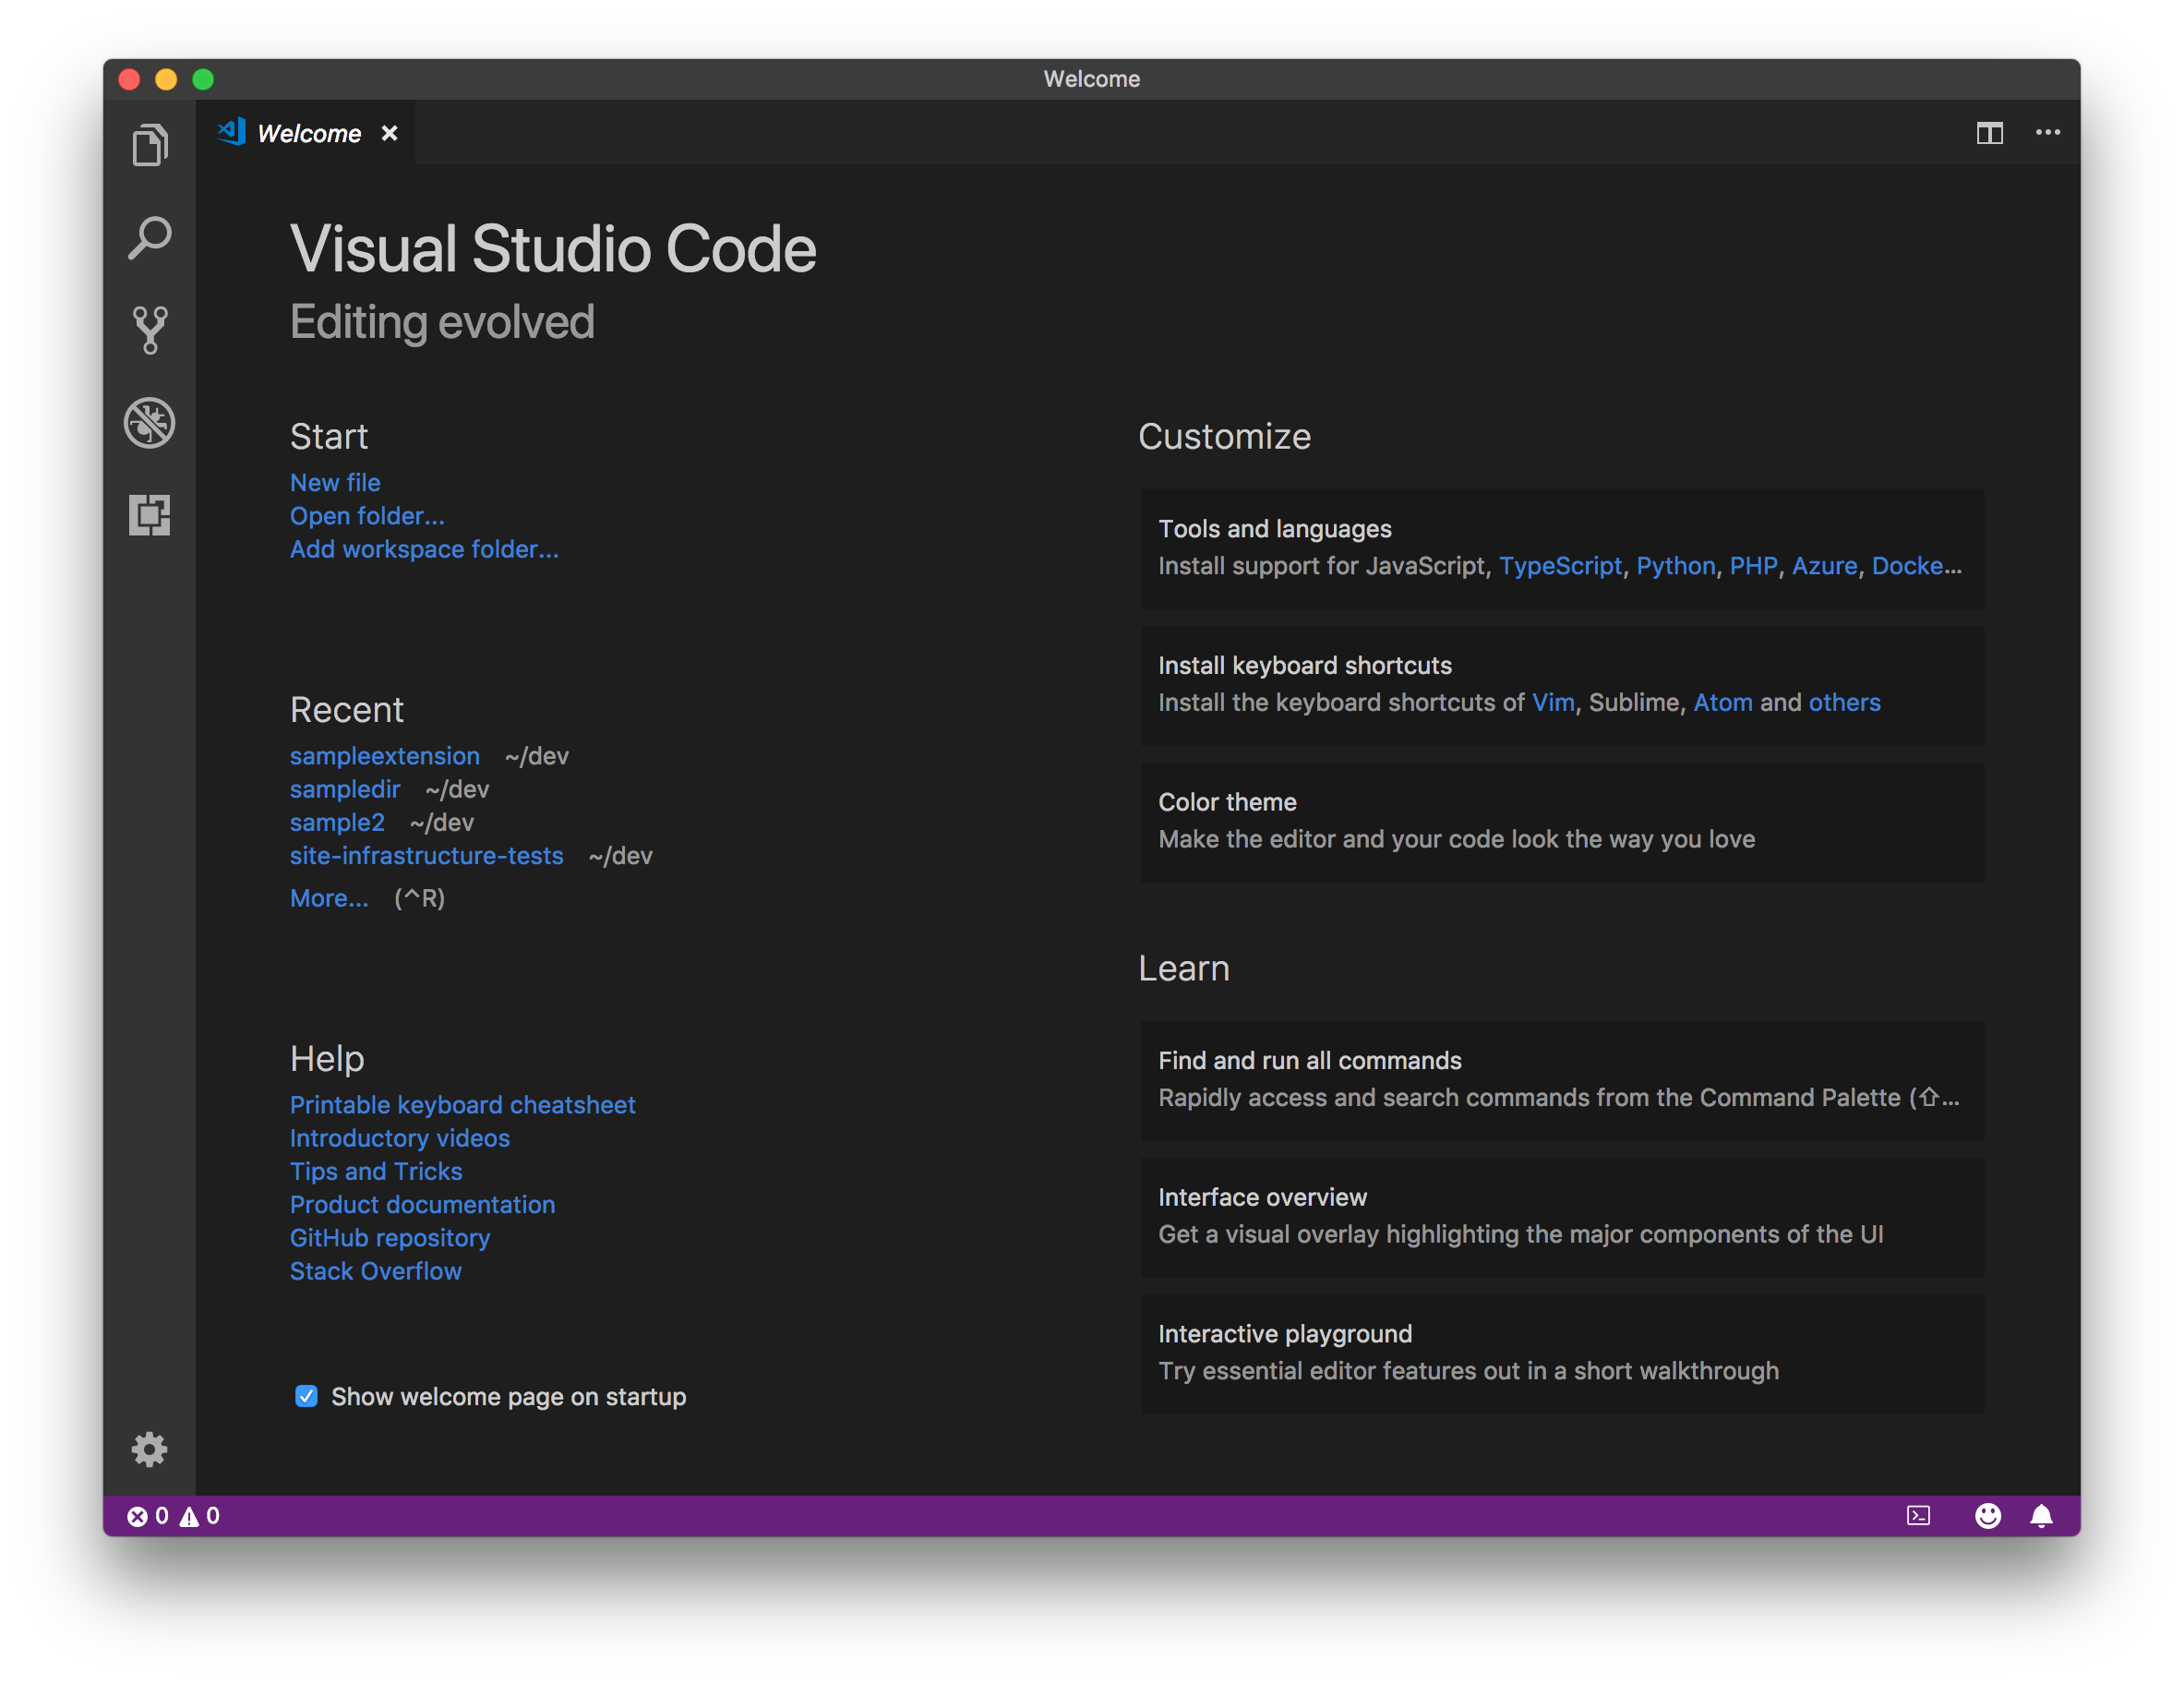Click the New file link

(335, 483)
